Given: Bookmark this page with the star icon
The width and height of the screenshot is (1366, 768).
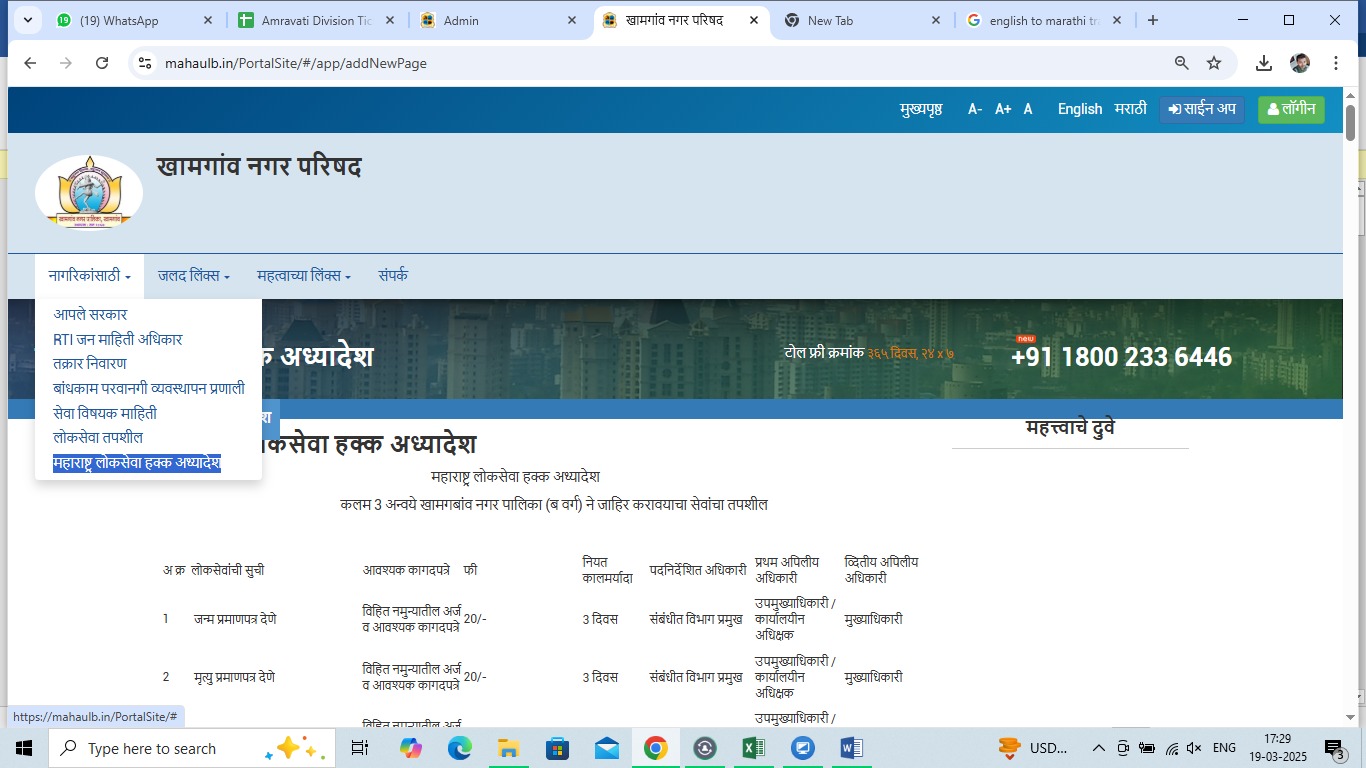Looking at the screenshot, I should click(1214, 63).
